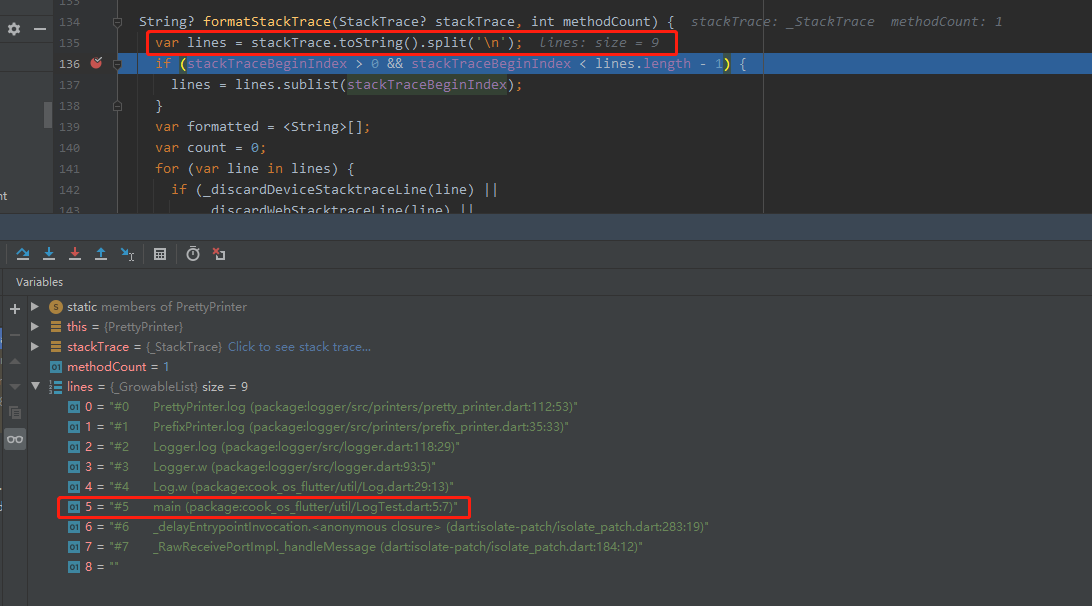The width and height of the screenshot is (1092, 606).
Task: Select the Variables panel tab
Action: coord(38,282)
